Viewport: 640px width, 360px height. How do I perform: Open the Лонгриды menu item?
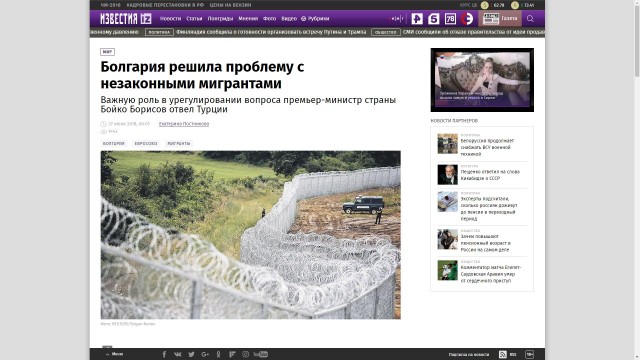(220, 18)
